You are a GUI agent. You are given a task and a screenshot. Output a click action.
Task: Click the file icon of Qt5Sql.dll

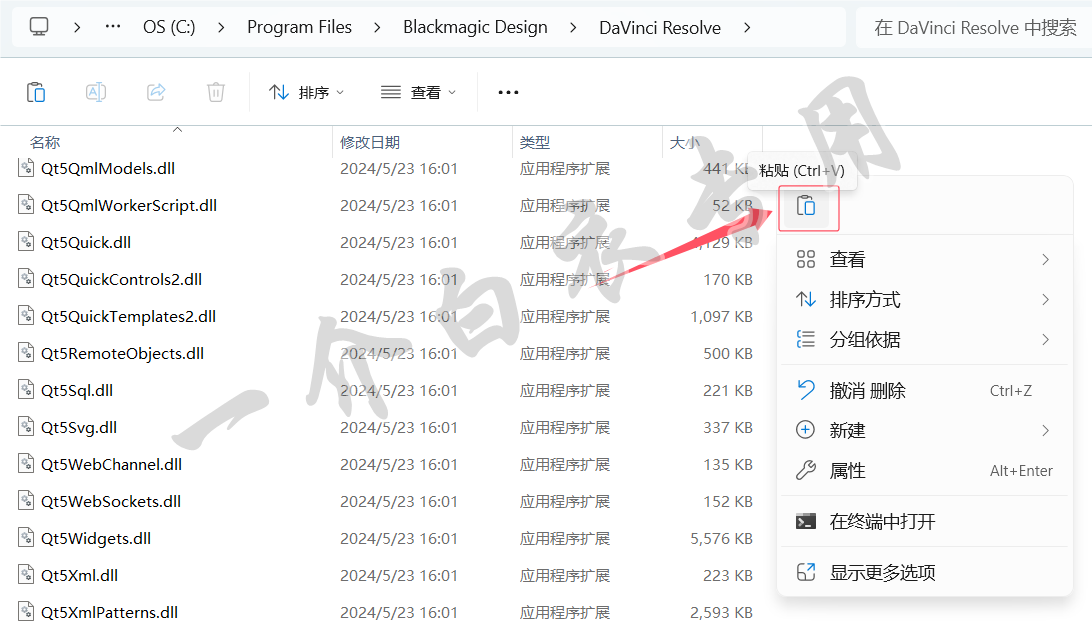point(26,390)
